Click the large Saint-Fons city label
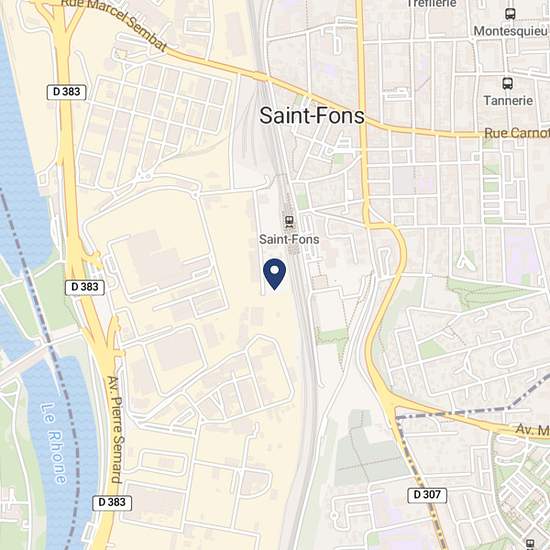 point(312,116)
